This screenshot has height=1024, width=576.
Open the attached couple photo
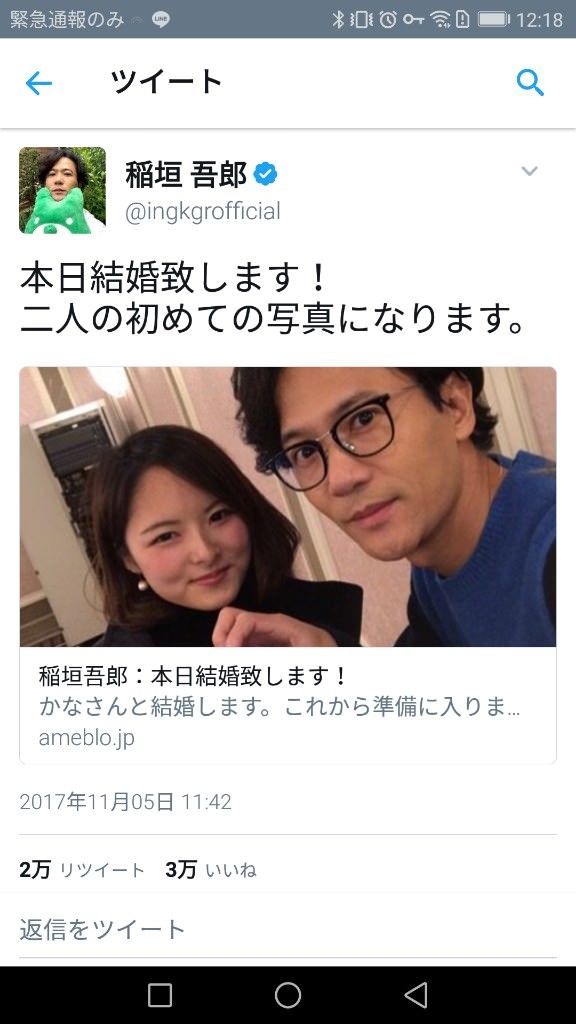pyautogui.click(x=288, y=507)
